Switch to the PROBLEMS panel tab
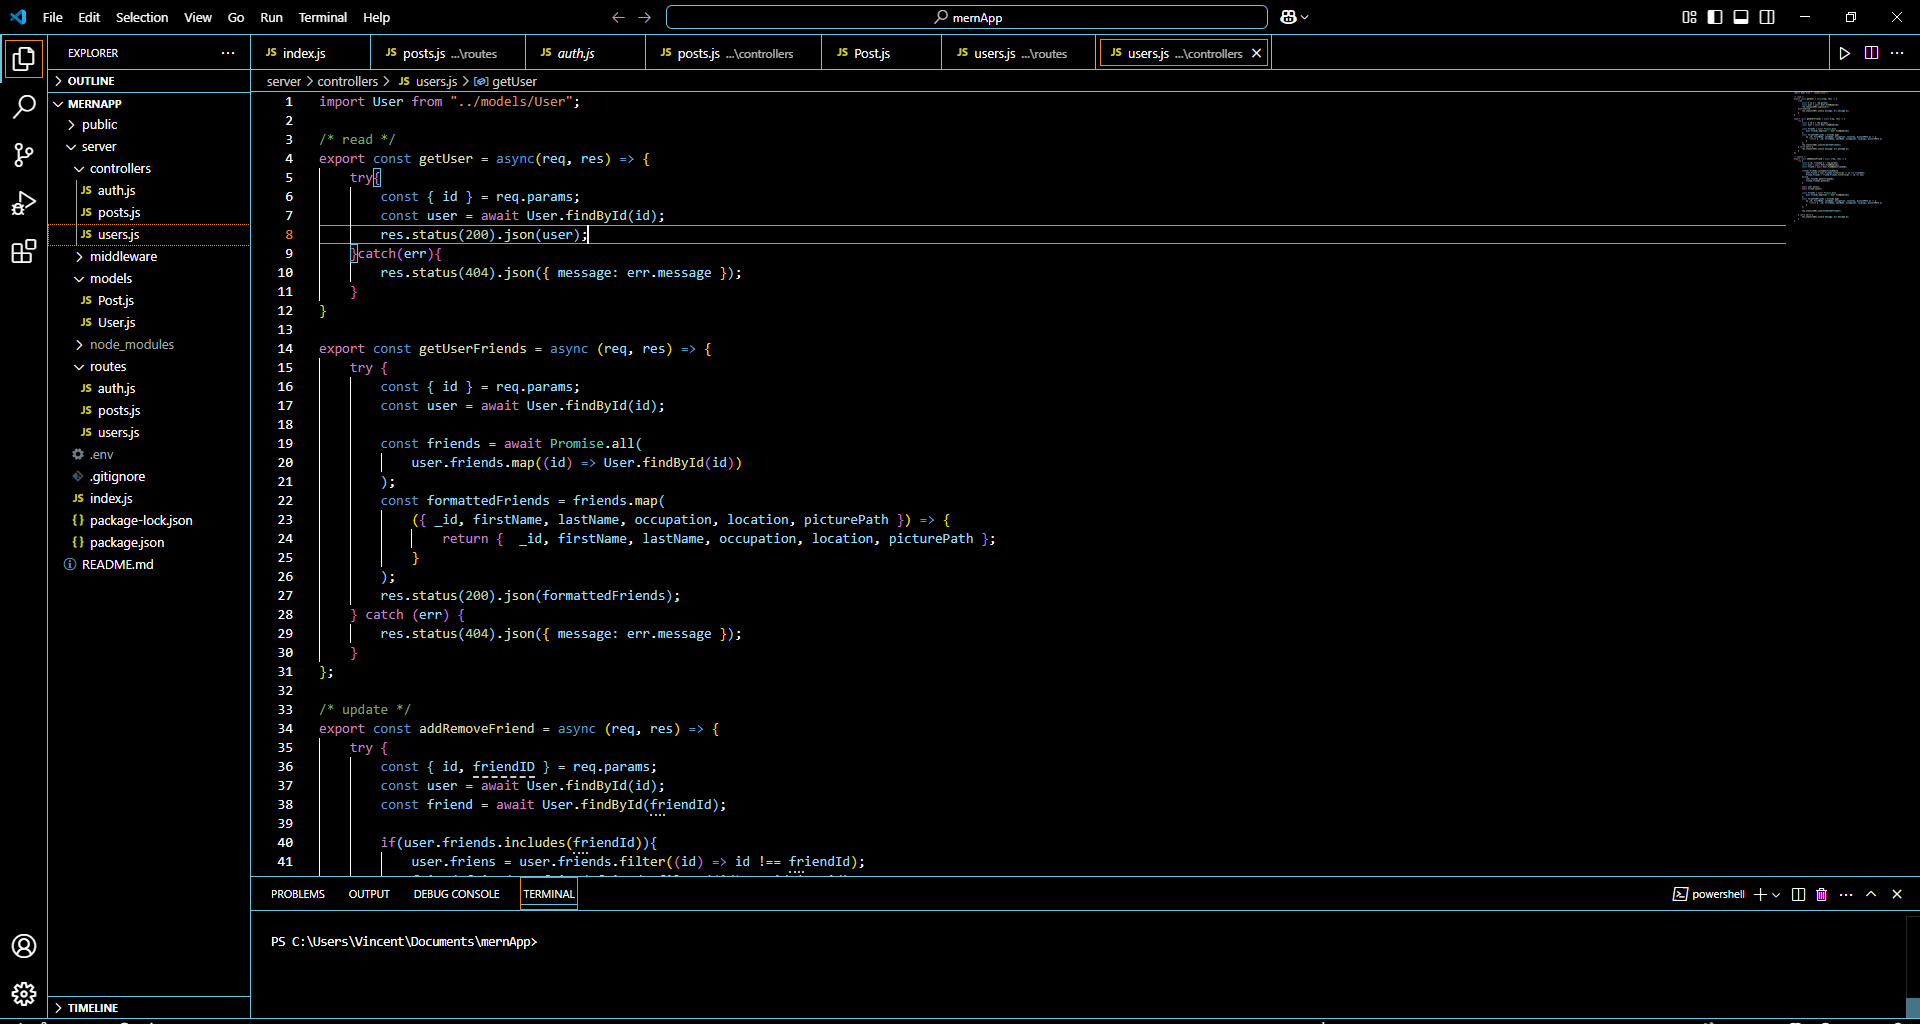Viewport: 1920px width, 1024px height. [x=297, y=894]
